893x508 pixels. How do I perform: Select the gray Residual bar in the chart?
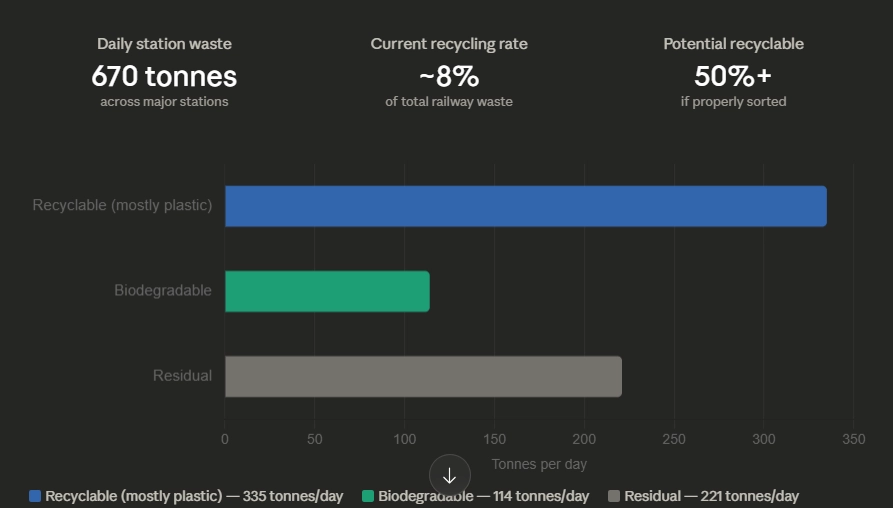[x=423, y=376]
